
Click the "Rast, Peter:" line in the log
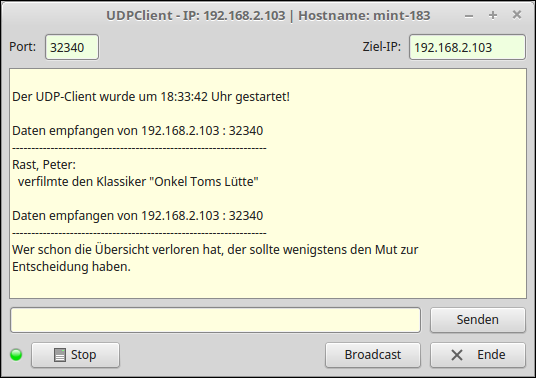click(x=44, y=165)
